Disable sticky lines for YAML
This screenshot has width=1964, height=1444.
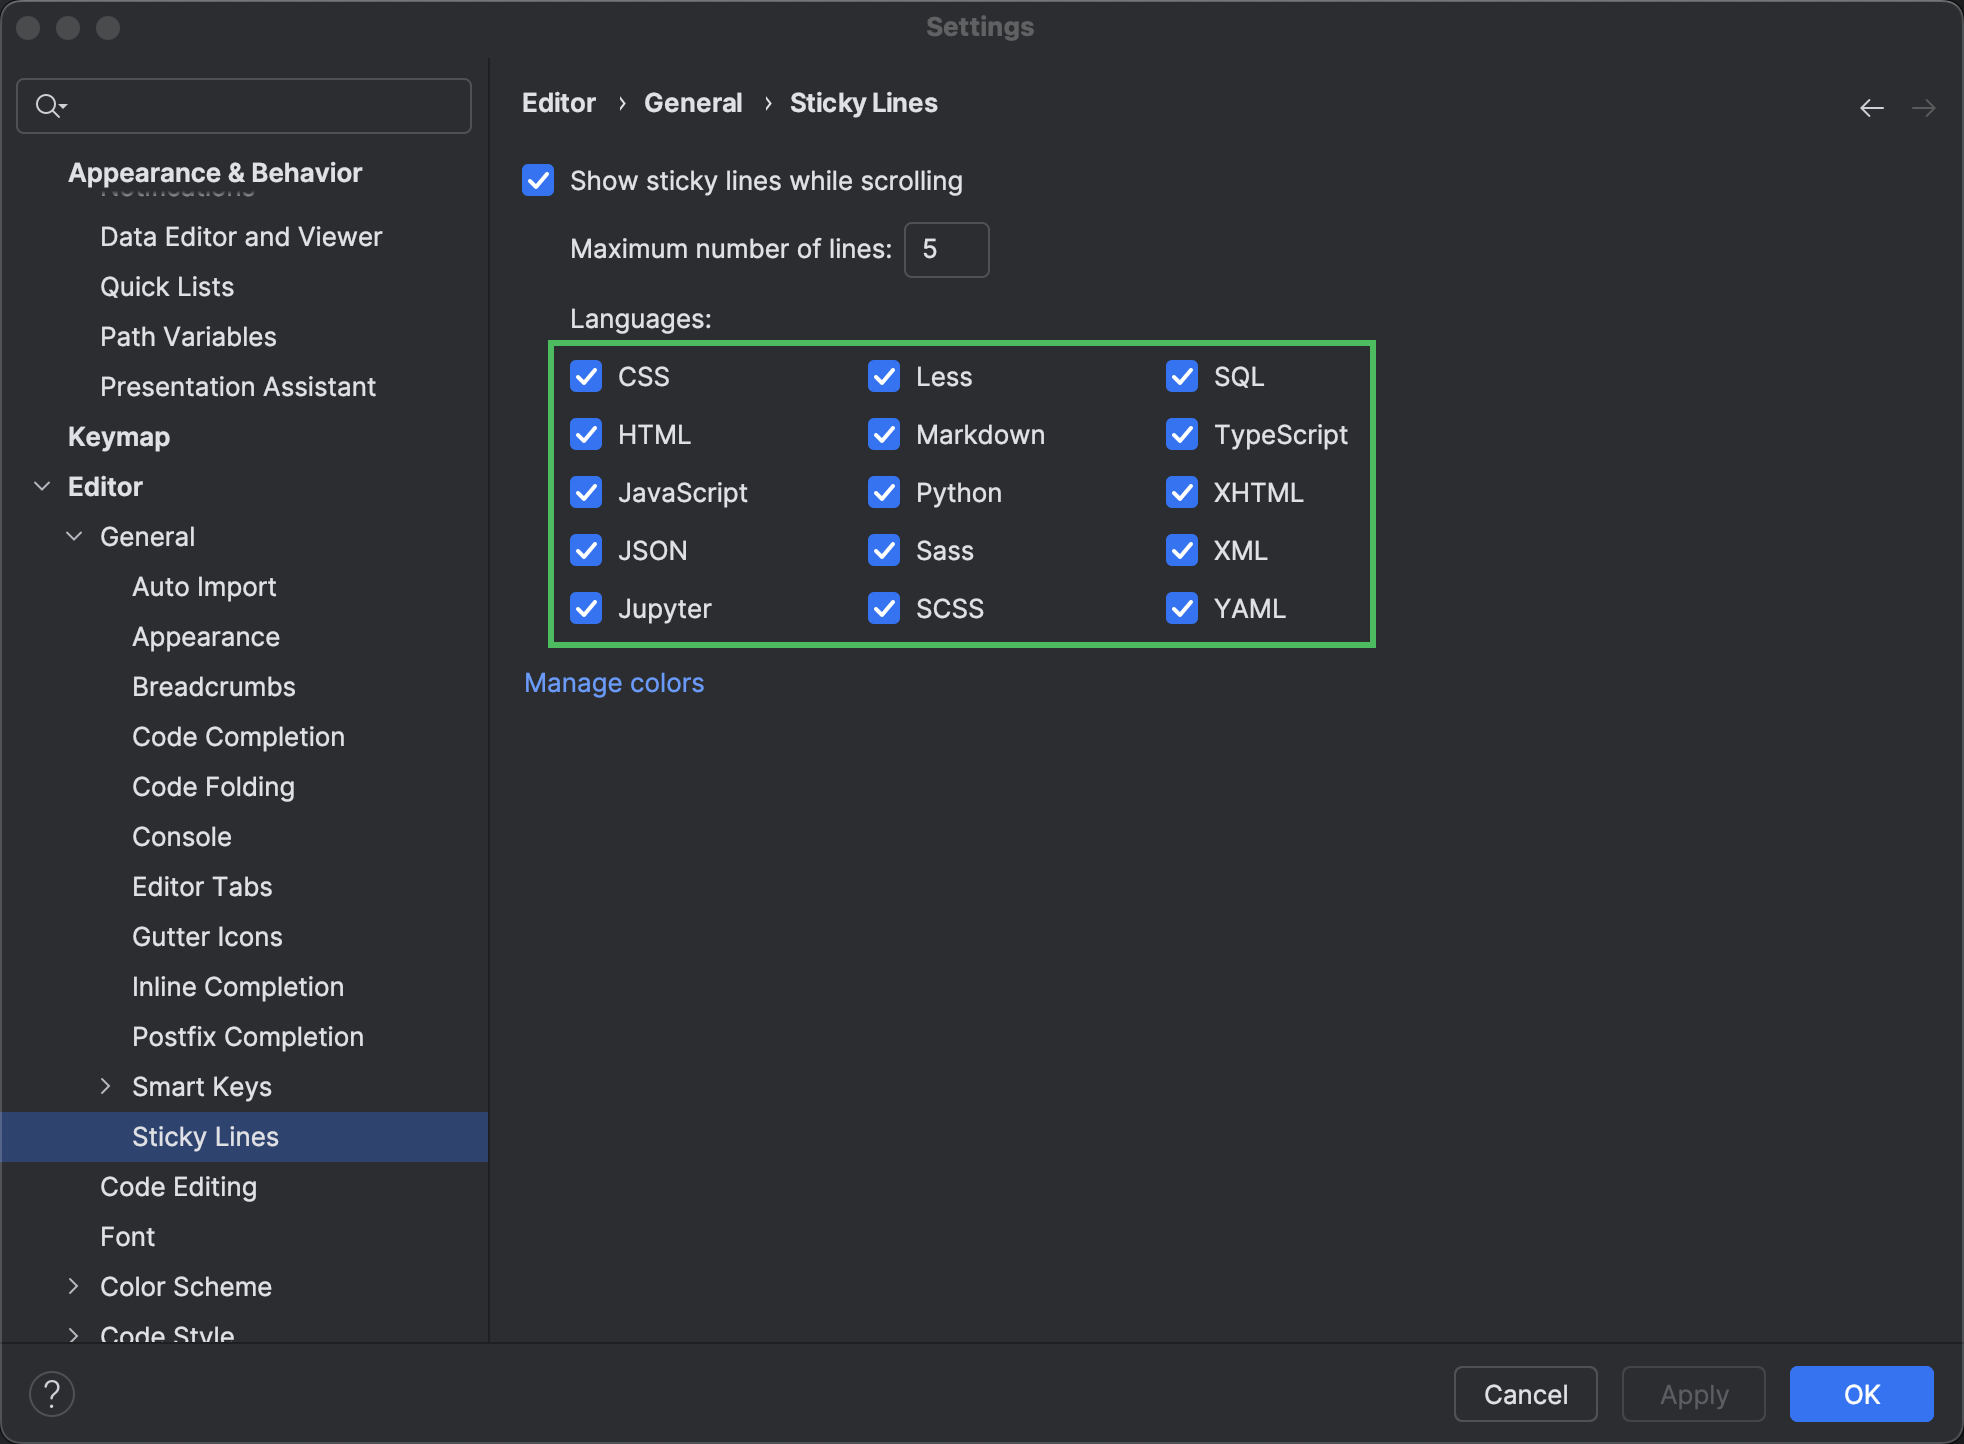[x=1181, y=608]
